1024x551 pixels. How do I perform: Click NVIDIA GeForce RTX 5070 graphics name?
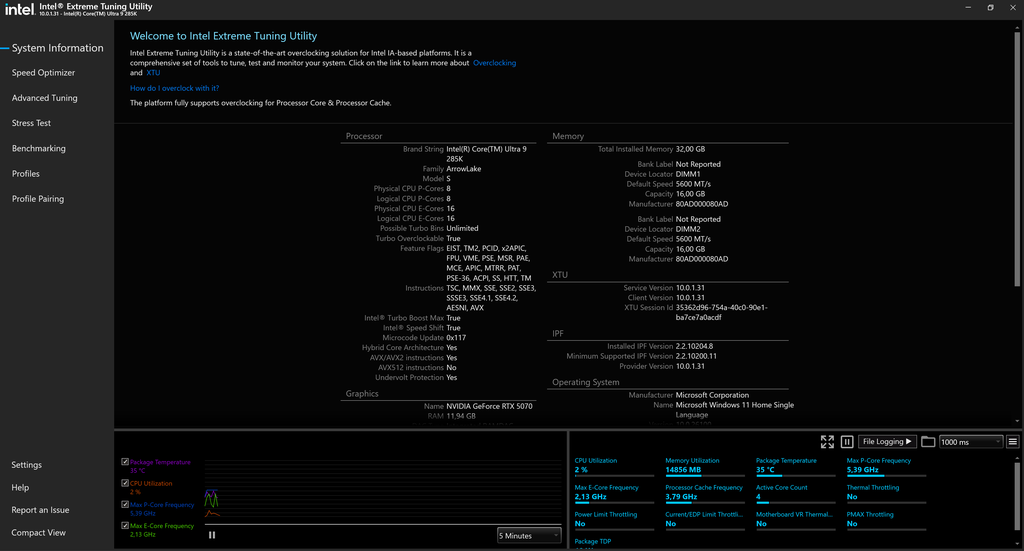489,406
